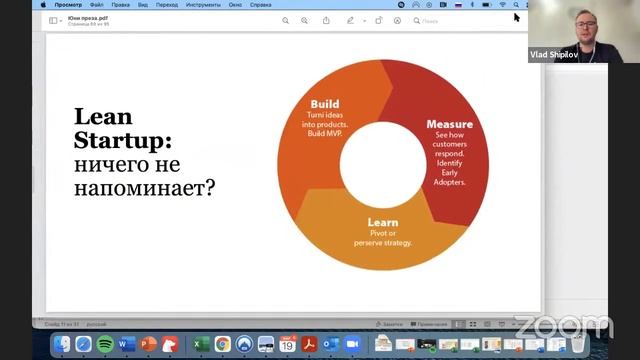Open the Вид menu
The height and width of the screenshot is (360, 640).
(x=142, y=5)
